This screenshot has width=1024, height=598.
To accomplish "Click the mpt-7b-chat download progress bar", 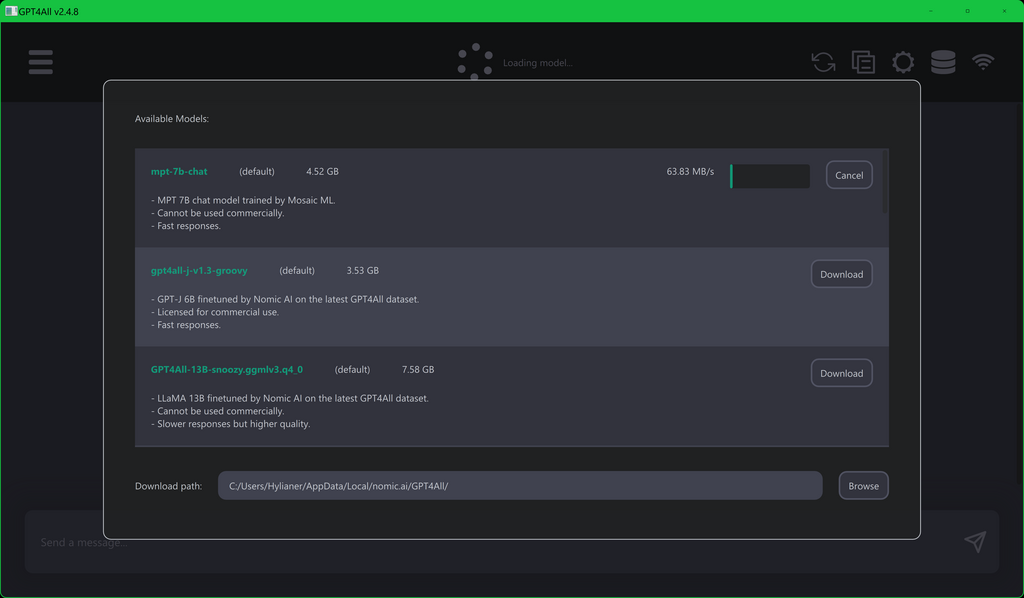I will pos(770,176).
